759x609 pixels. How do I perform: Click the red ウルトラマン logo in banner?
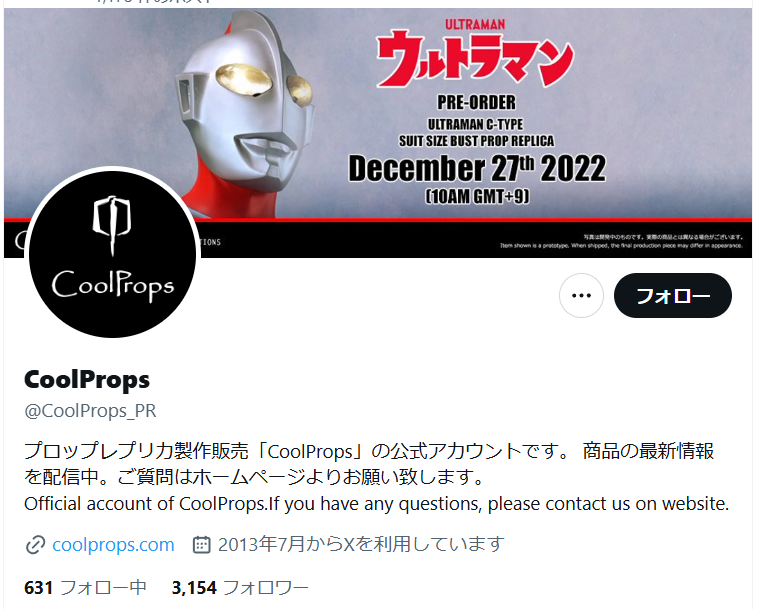[x=475, y=59]
